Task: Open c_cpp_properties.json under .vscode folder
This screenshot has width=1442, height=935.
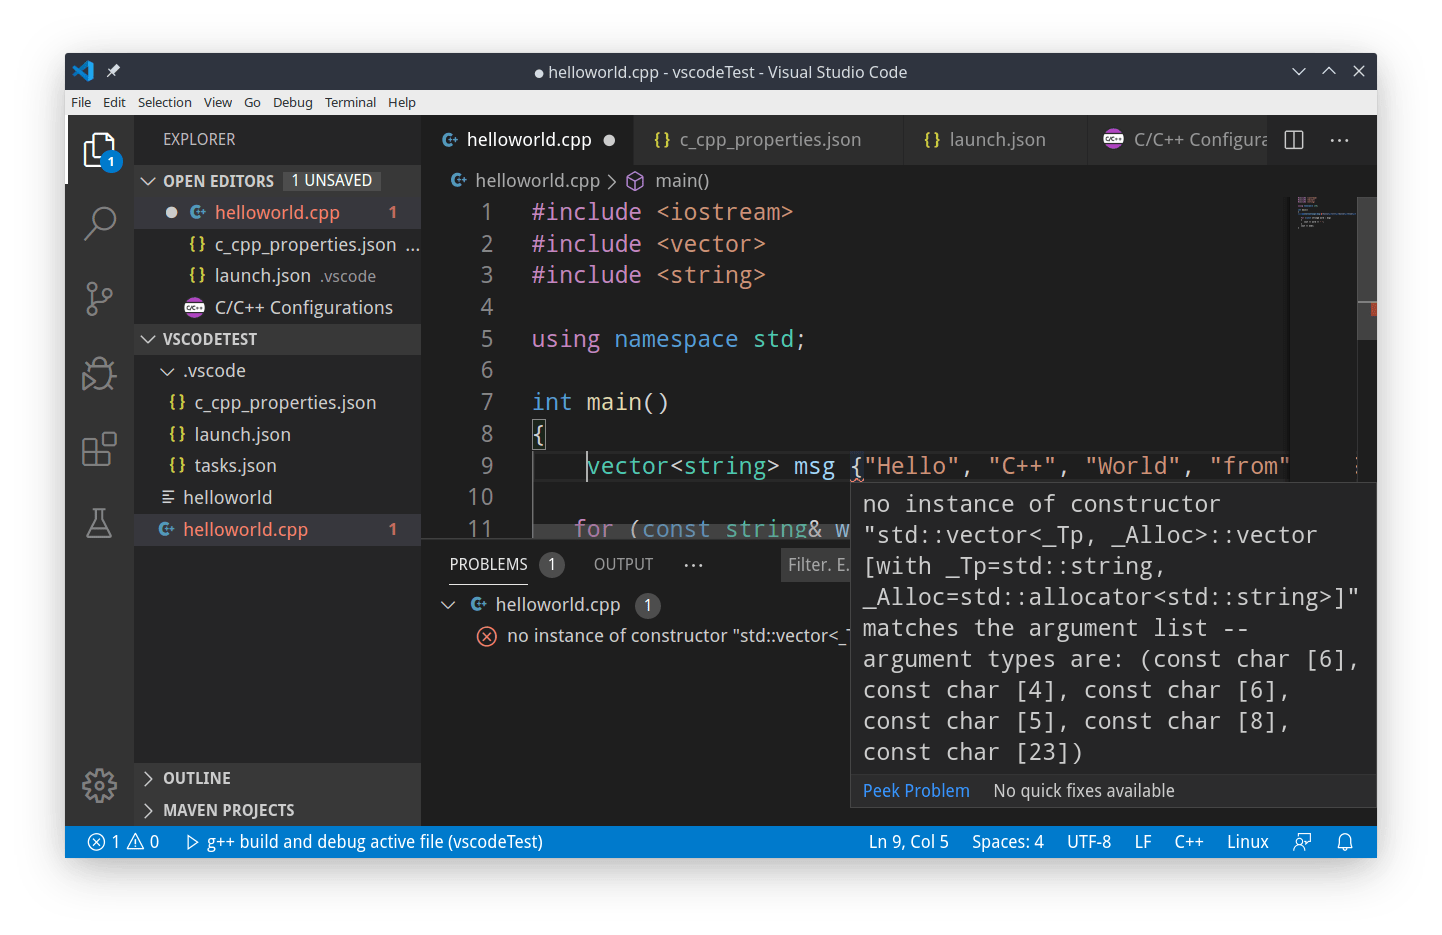Action: [278, 403]
